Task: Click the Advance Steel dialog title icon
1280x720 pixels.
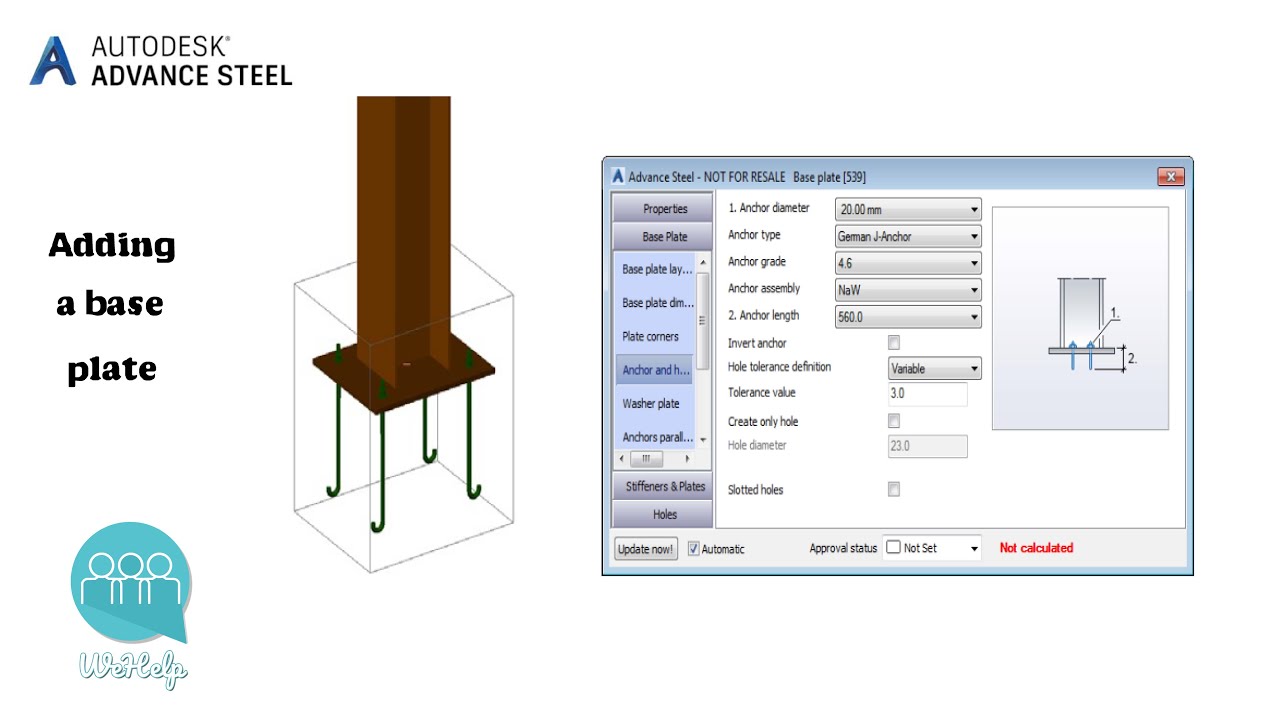Action: pos(618,177)
